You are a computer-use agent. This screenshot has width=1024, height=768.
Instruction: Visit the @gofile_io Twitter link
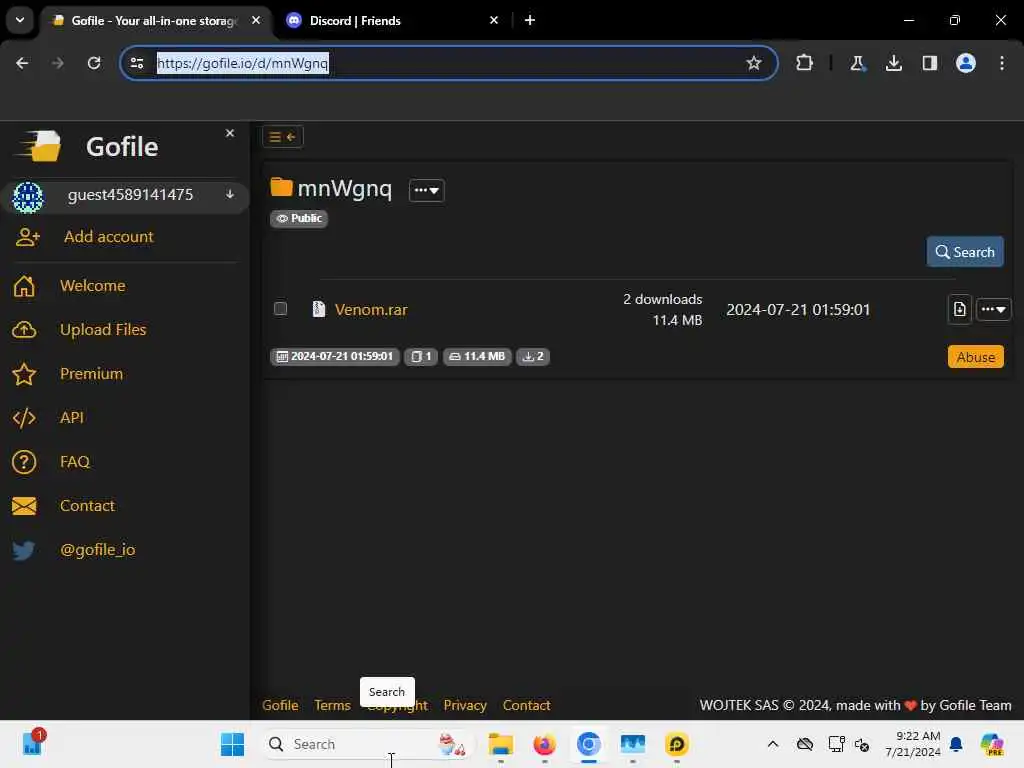[x=97, y=550]
